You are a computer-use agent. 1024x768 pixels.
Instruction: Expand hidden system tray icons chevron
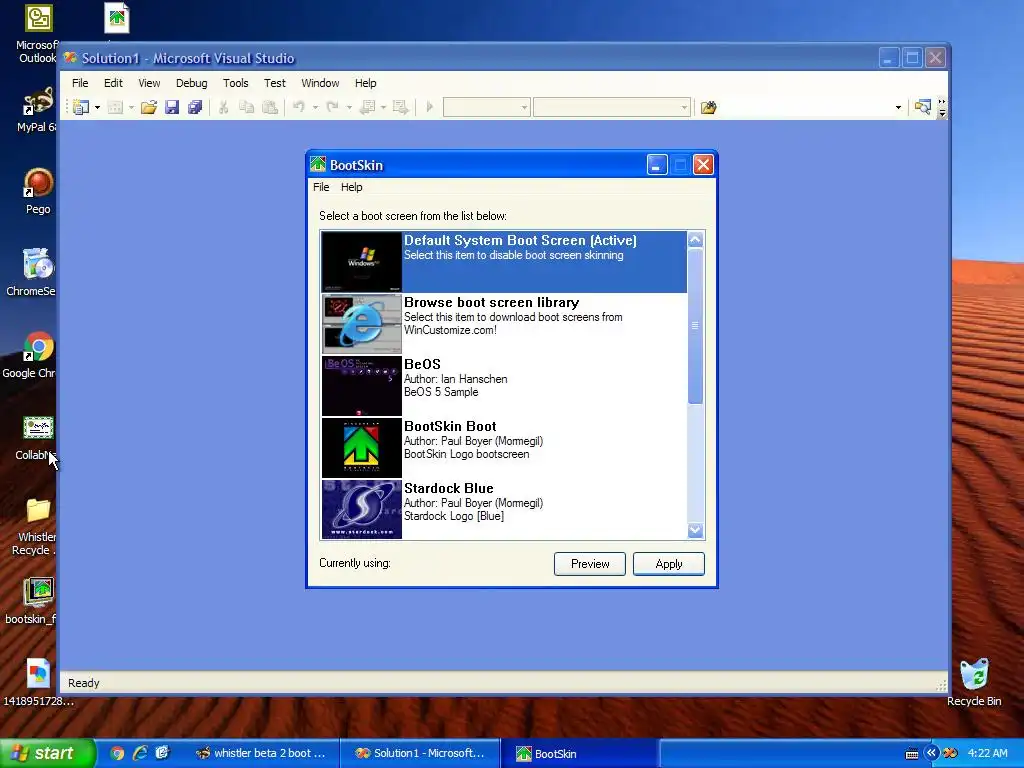click(x=931, y=753)
